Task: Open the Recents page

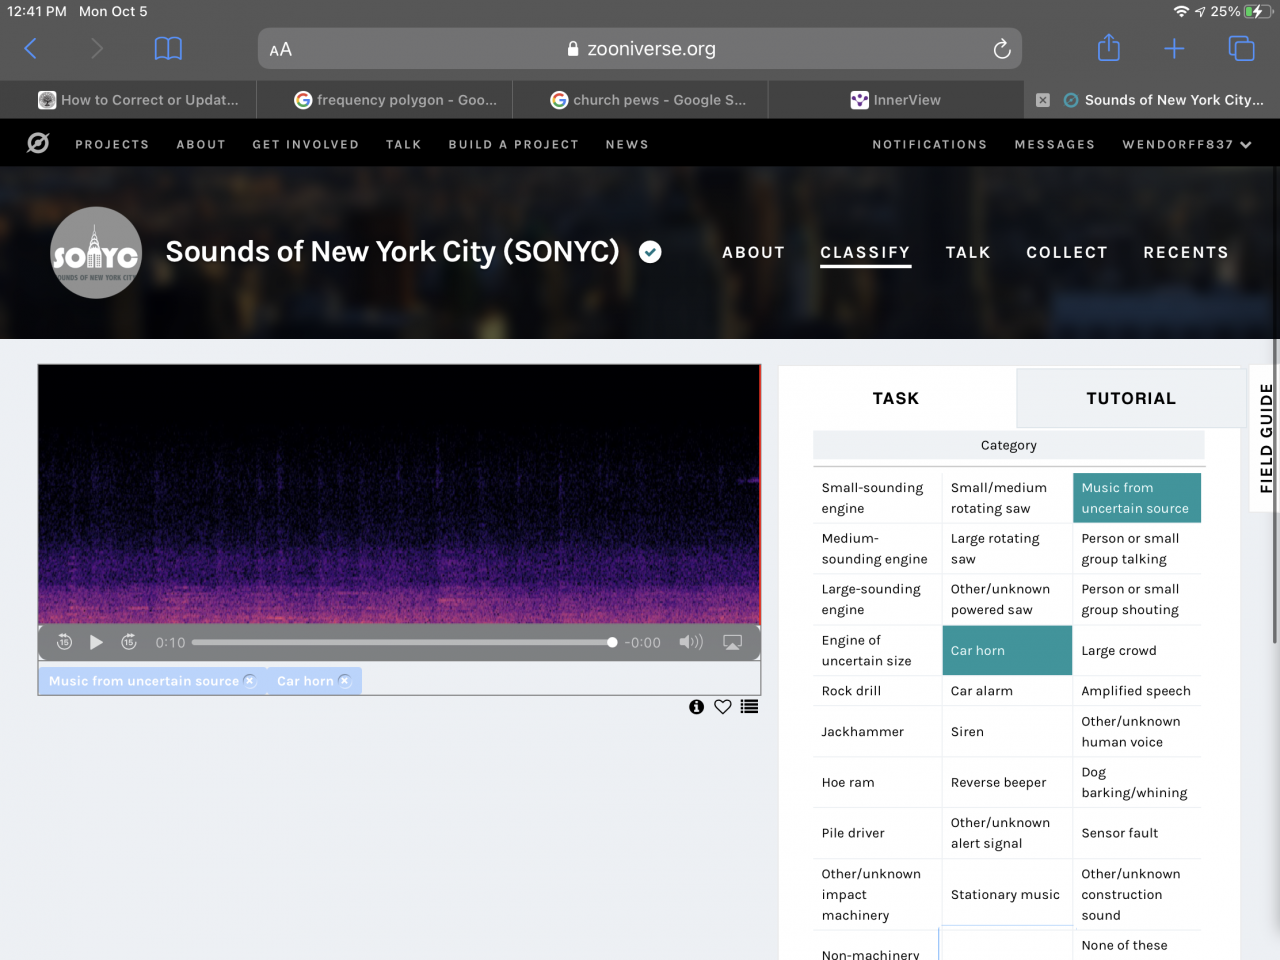Action: [1186, 253]
